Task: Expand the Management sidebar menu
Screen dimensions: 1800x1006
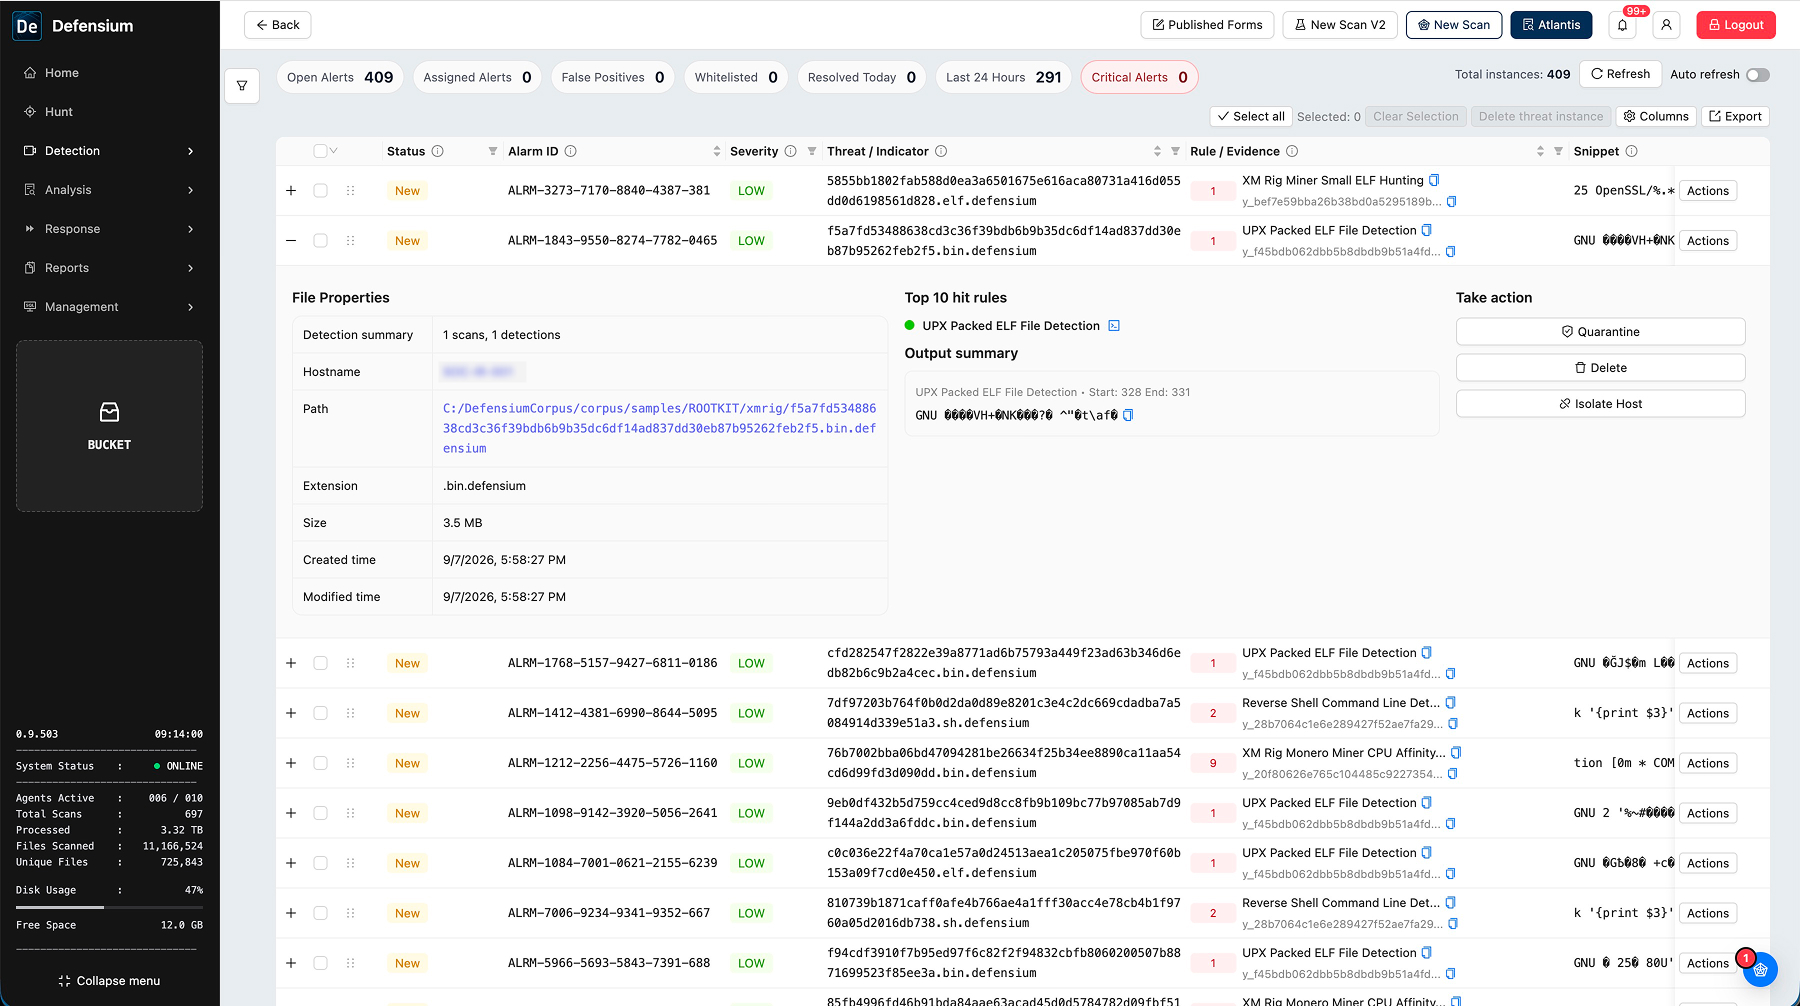Action: click(x=109, y=307)
